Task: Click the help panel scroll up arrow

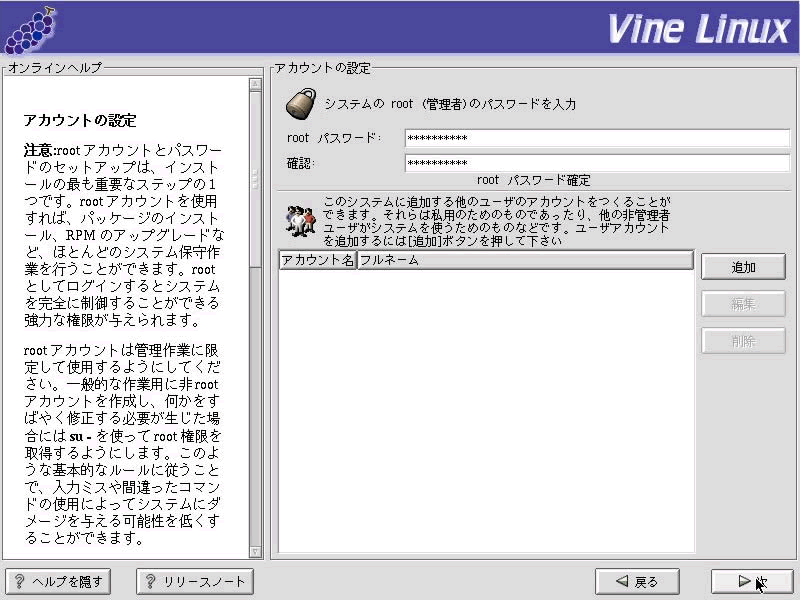Action: [x=256, y=84]
